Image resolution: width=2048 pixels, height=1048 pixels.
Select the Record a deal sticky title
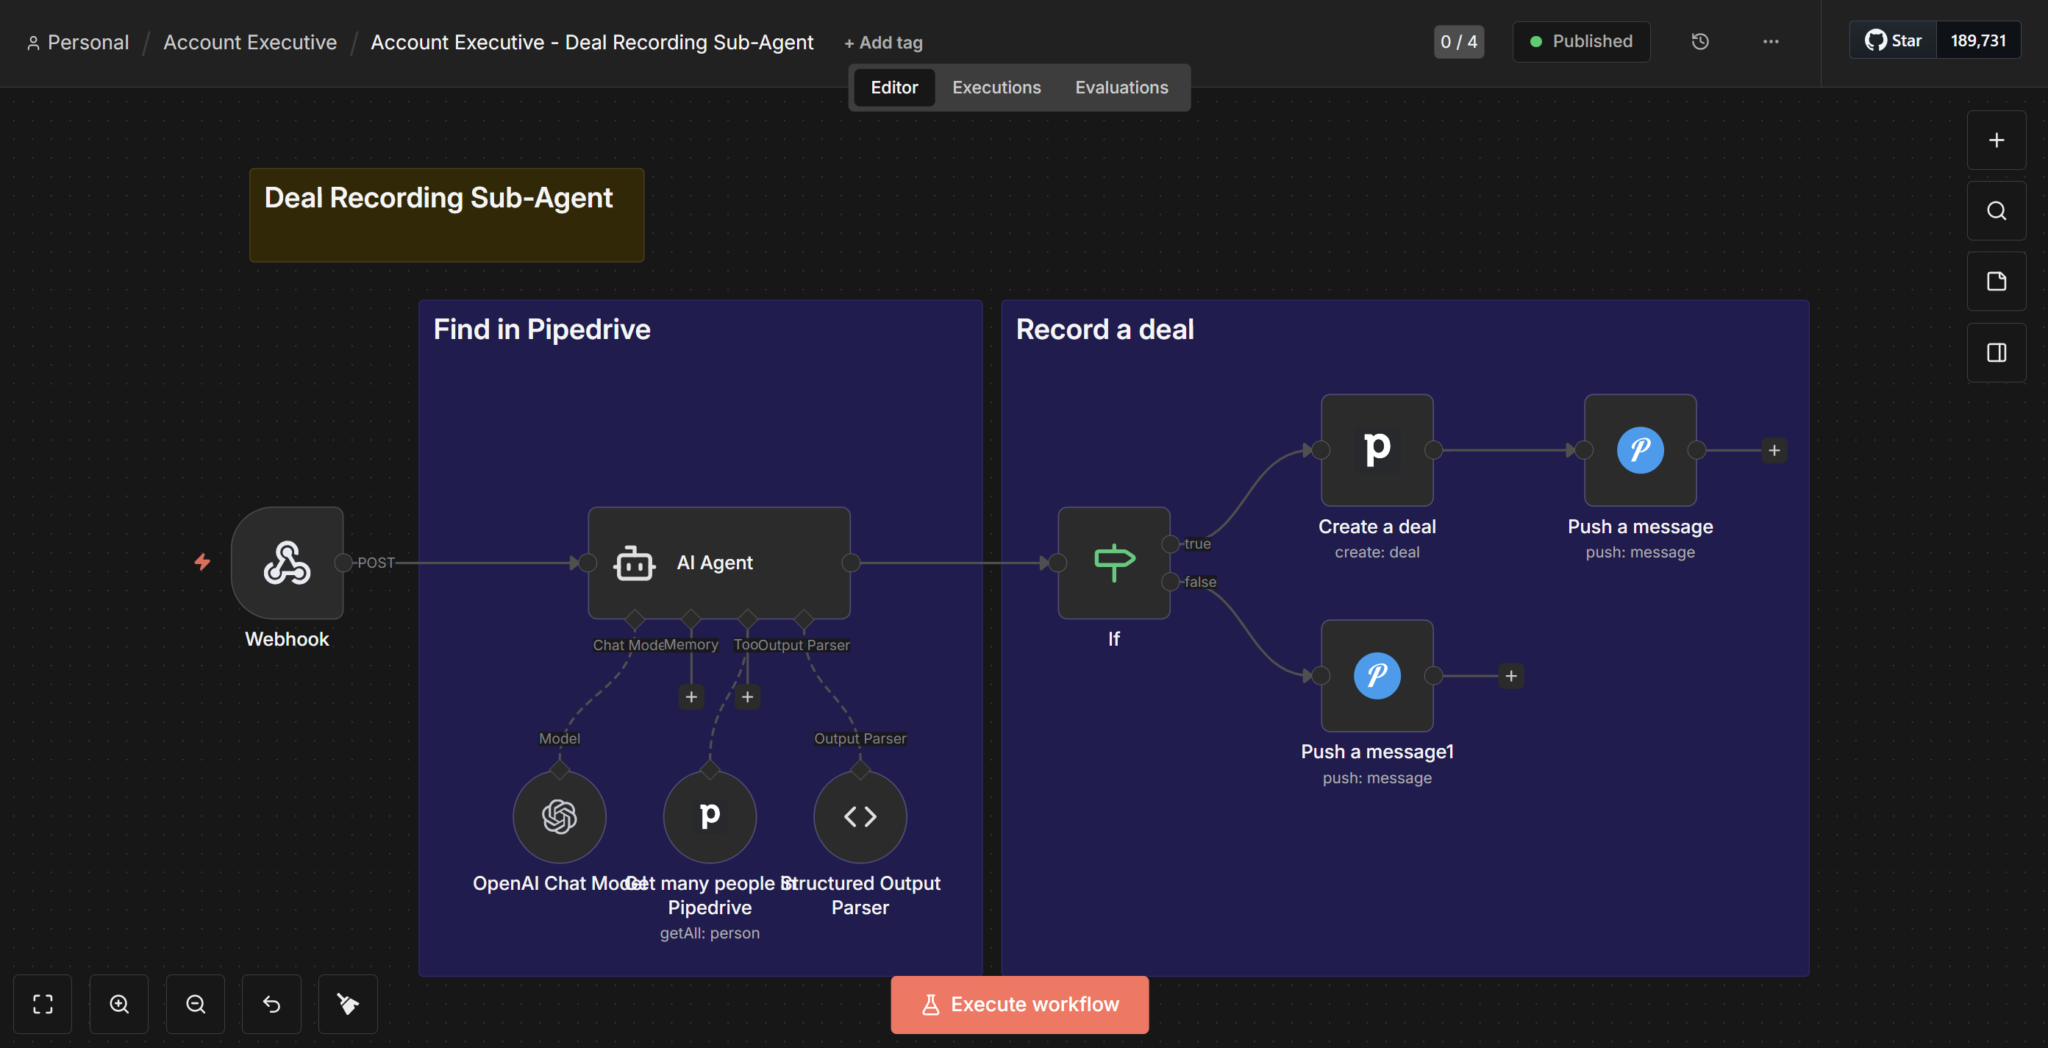point(1105,329)
